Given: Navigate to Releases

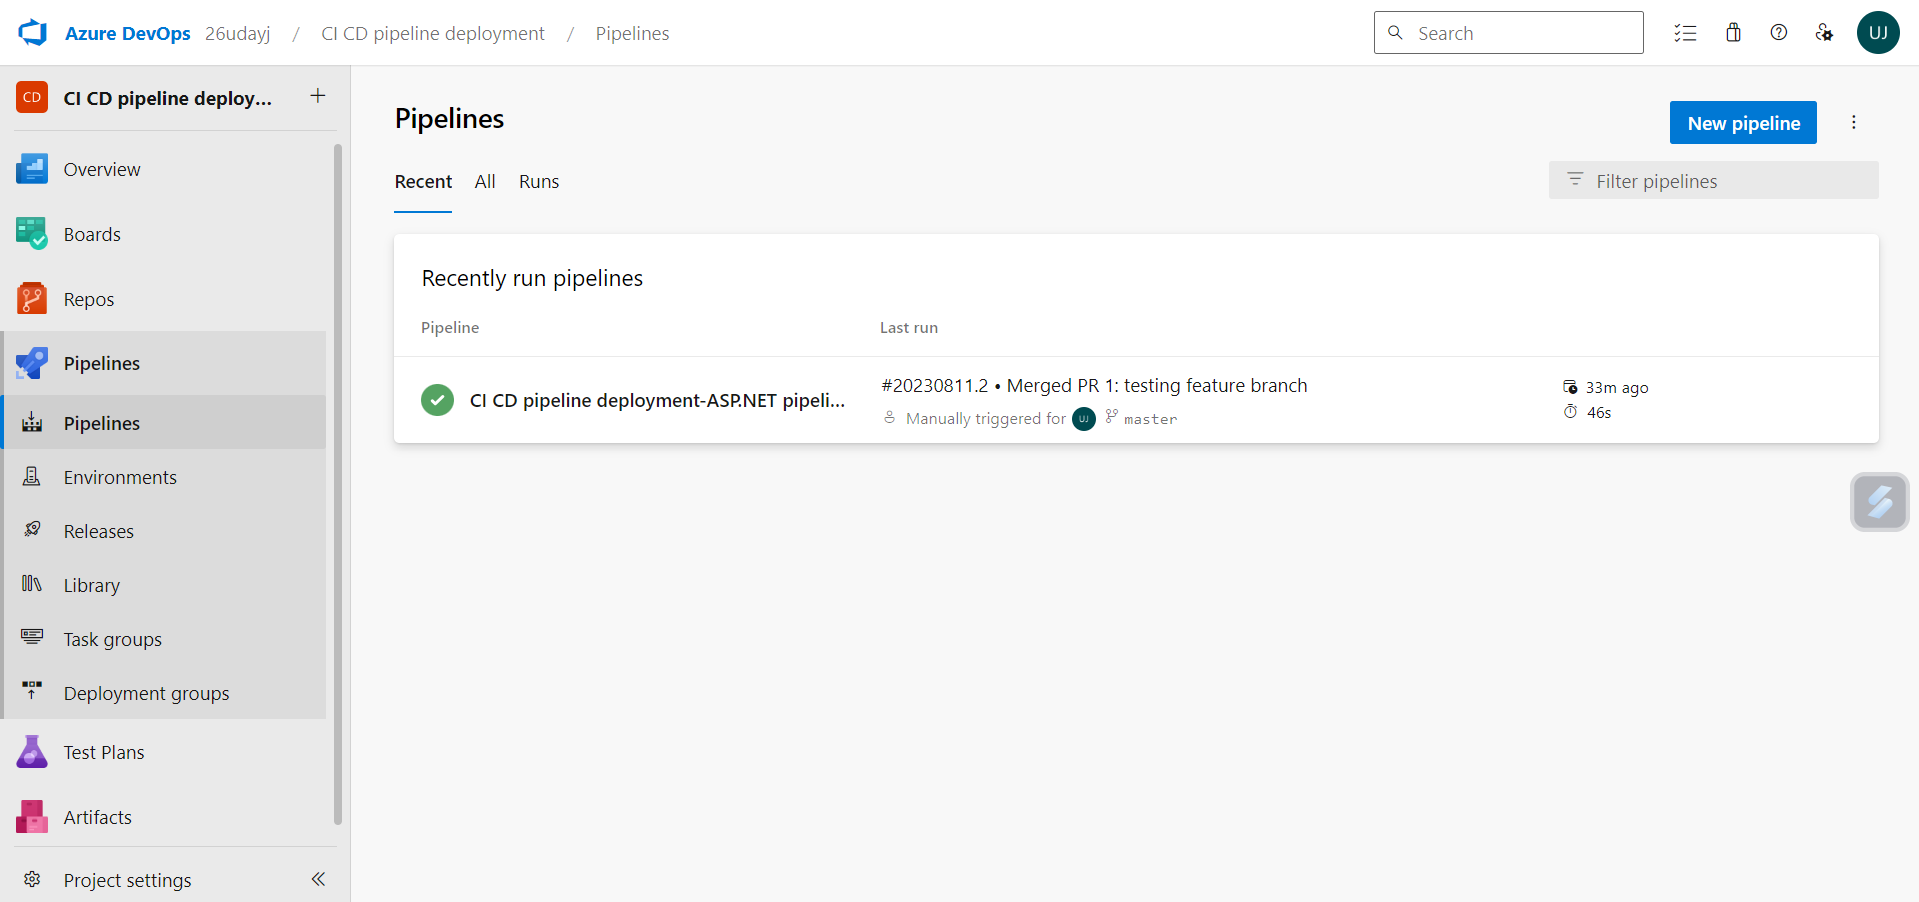Looking at the screenshot, I should pyautogui.click(x=97, y=531).
